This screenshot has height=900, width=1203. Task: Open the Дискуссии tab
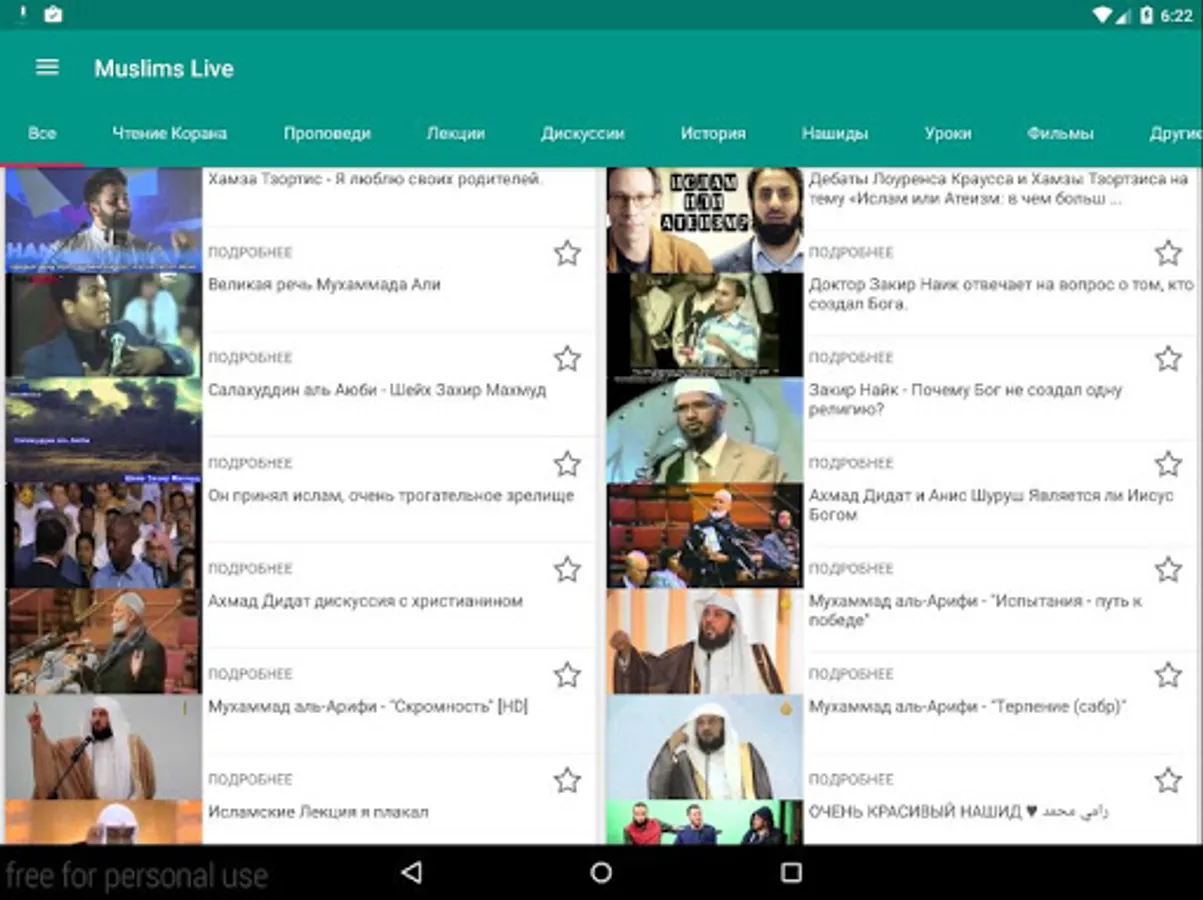click(583, 133)
